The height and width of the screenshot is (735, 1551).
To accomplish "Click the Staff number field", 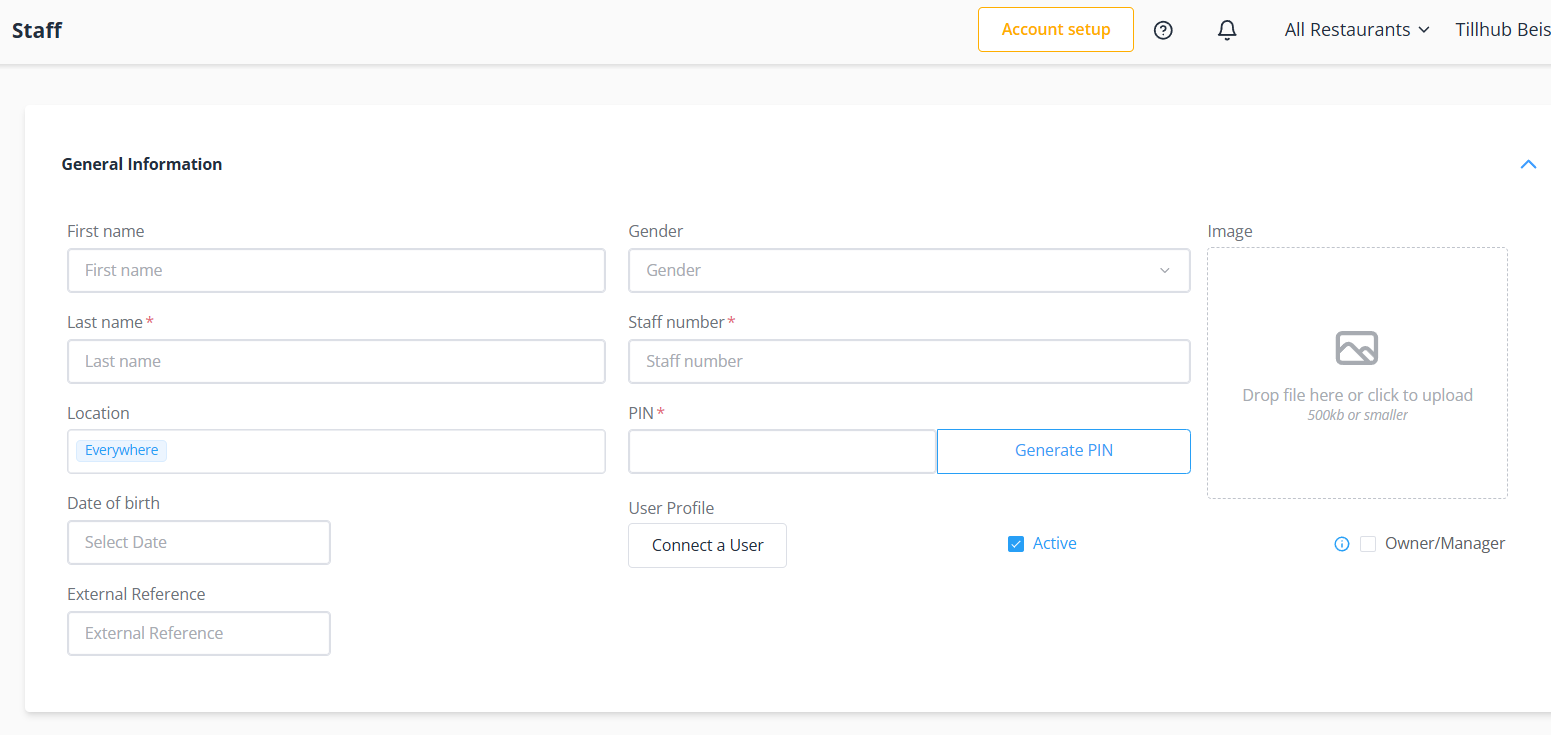I will click(x=908, y=361).
